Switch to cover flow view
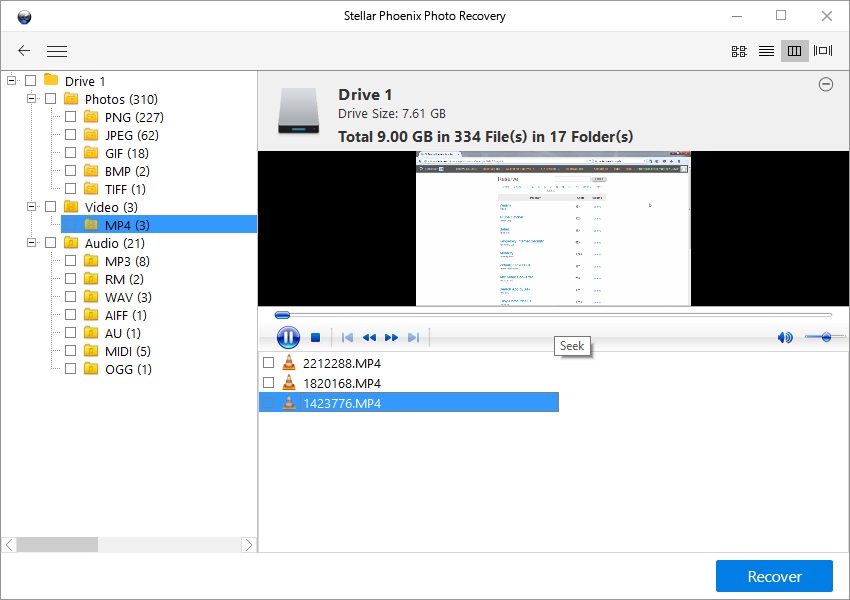The width and height of the screenshot is (850, 600). click(x=822, y=50)
